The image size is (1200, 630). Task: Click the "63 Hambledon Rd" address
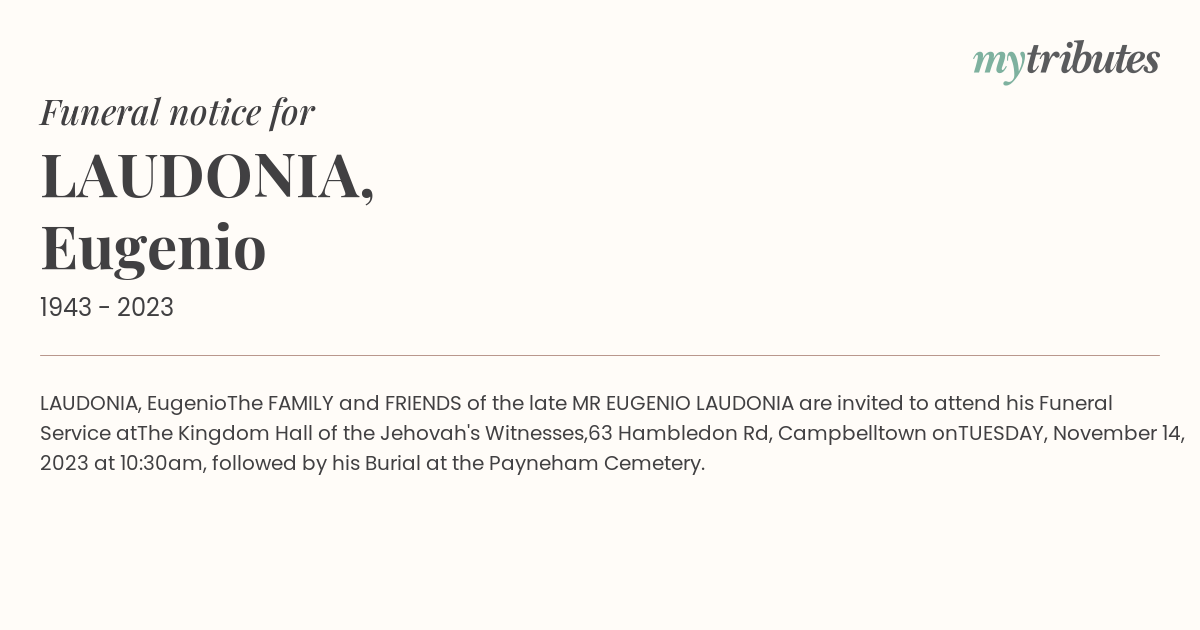click(x=678, y=434)
